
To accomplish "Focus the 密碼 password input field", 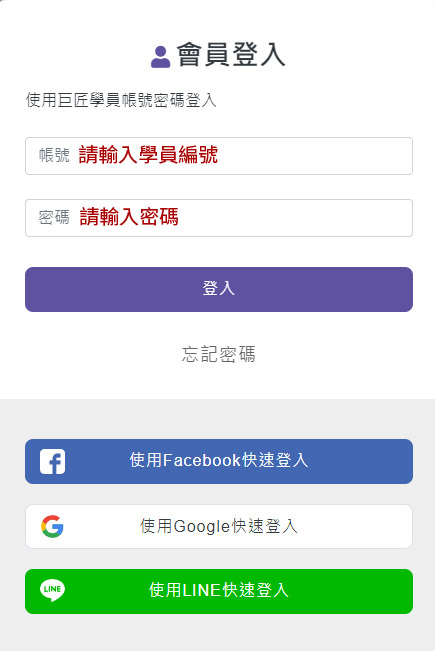I will 219,218.
